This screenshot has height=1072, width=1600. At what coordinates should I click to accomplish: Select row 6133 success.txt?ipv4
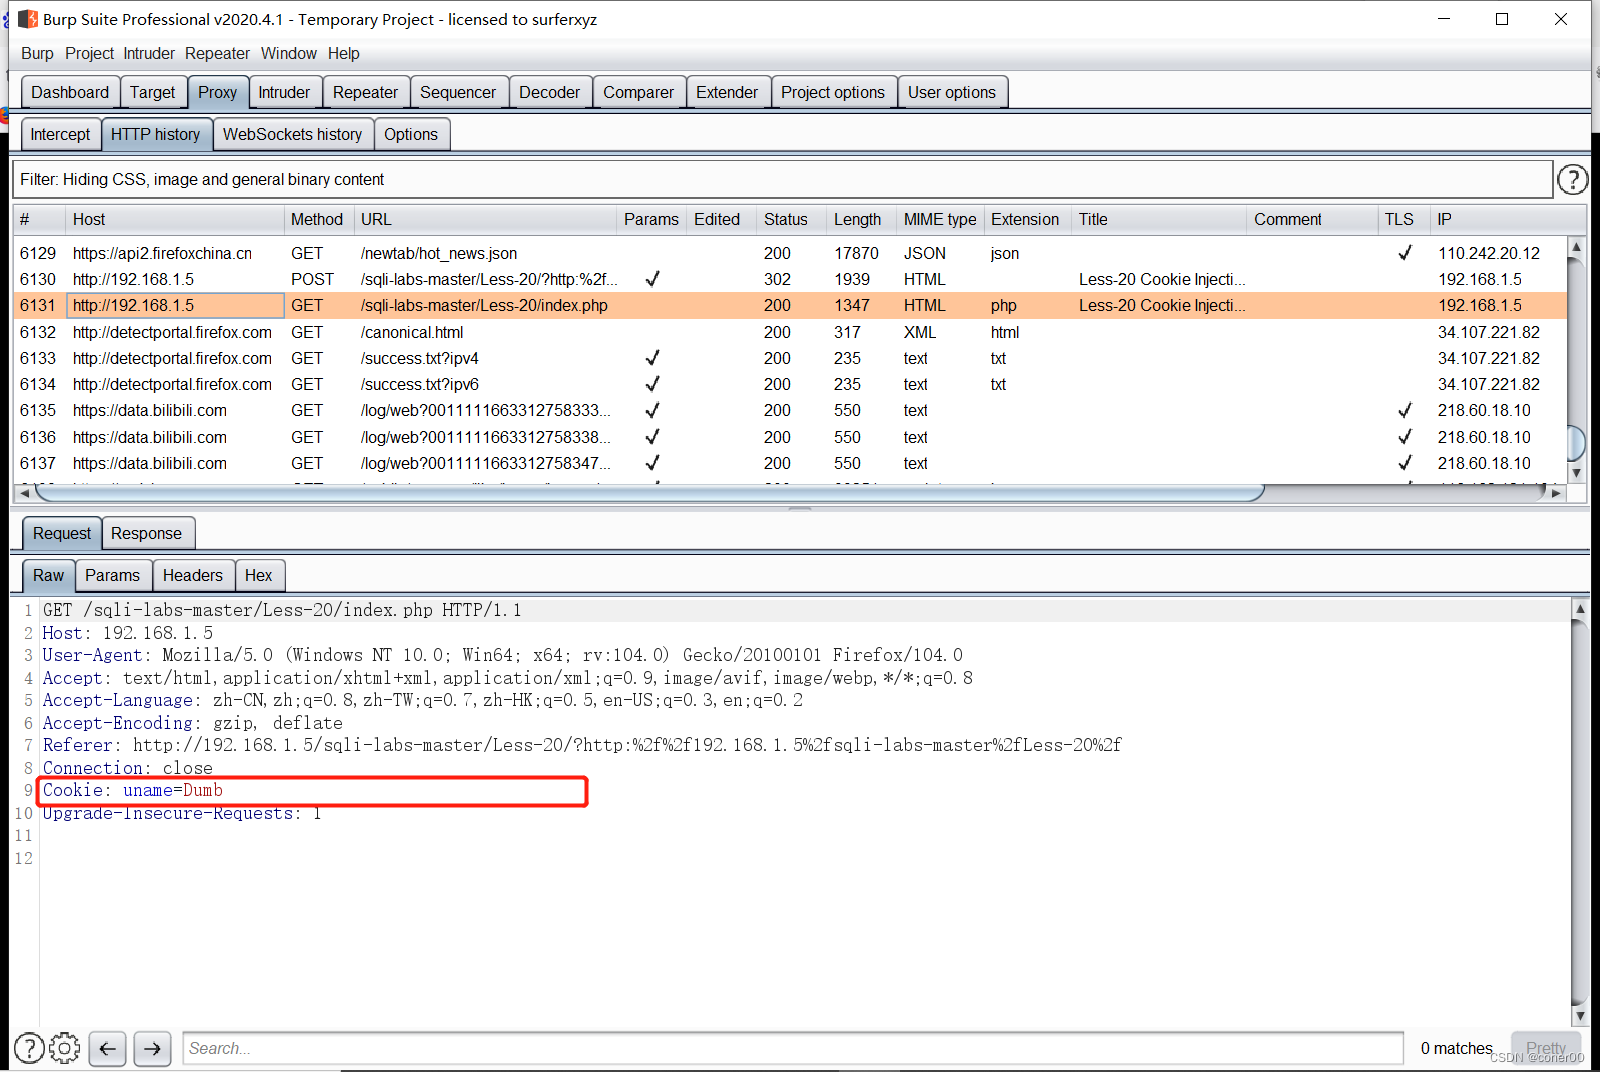click(790, 358)
